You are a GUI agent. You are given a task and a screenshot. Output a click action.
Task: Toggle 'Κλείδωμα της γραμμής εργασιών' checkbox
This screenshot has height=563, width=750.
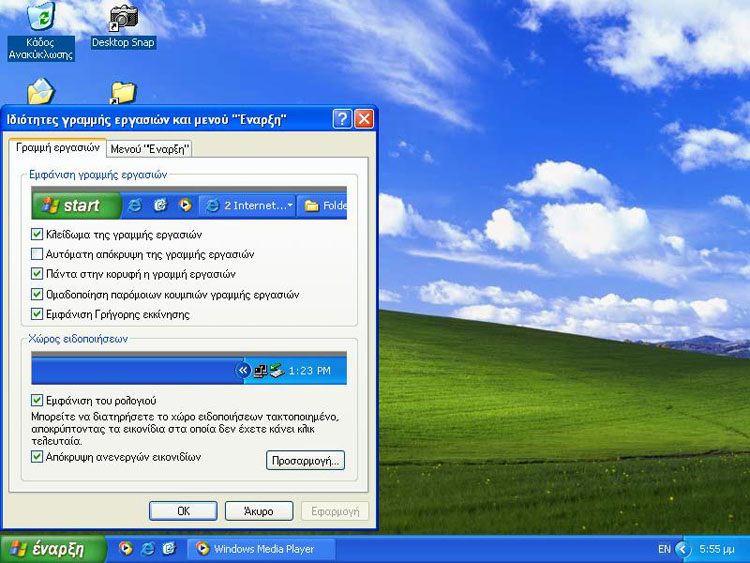pyautogui.click(x=37, y=234)
